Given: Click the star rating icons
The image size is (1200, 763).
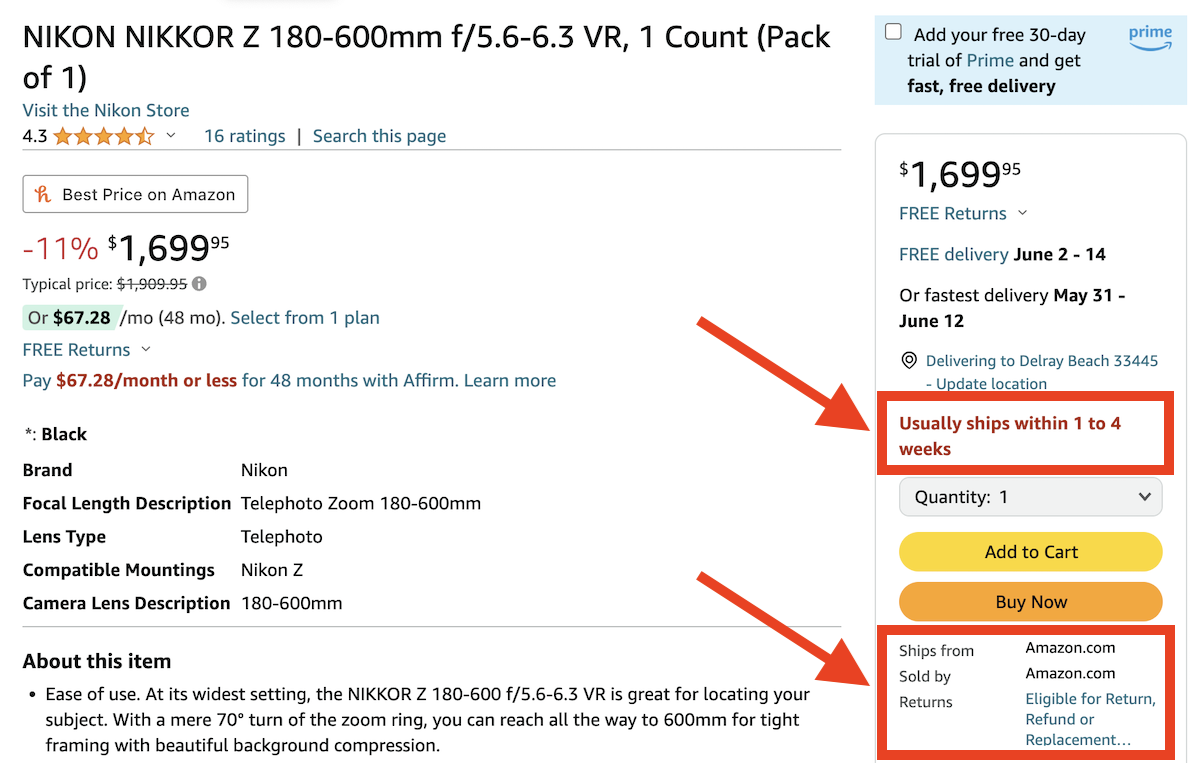Looking at the screenshot, I should coord(104,137).
